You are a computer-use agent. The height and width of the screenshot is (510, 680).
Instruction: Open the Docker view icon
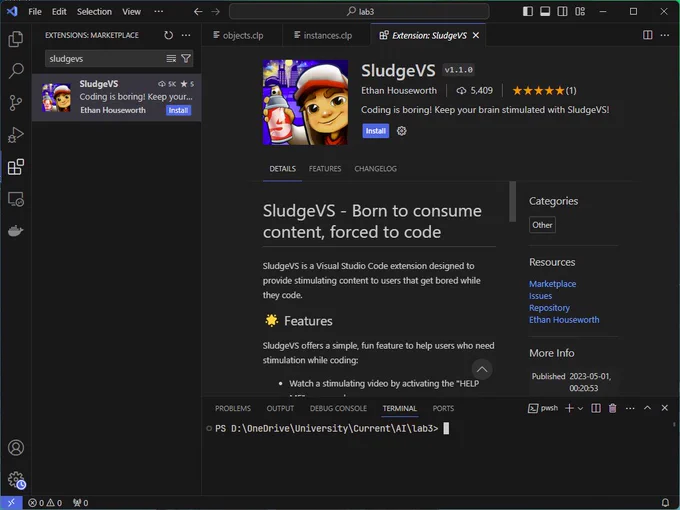pos(16,231)
